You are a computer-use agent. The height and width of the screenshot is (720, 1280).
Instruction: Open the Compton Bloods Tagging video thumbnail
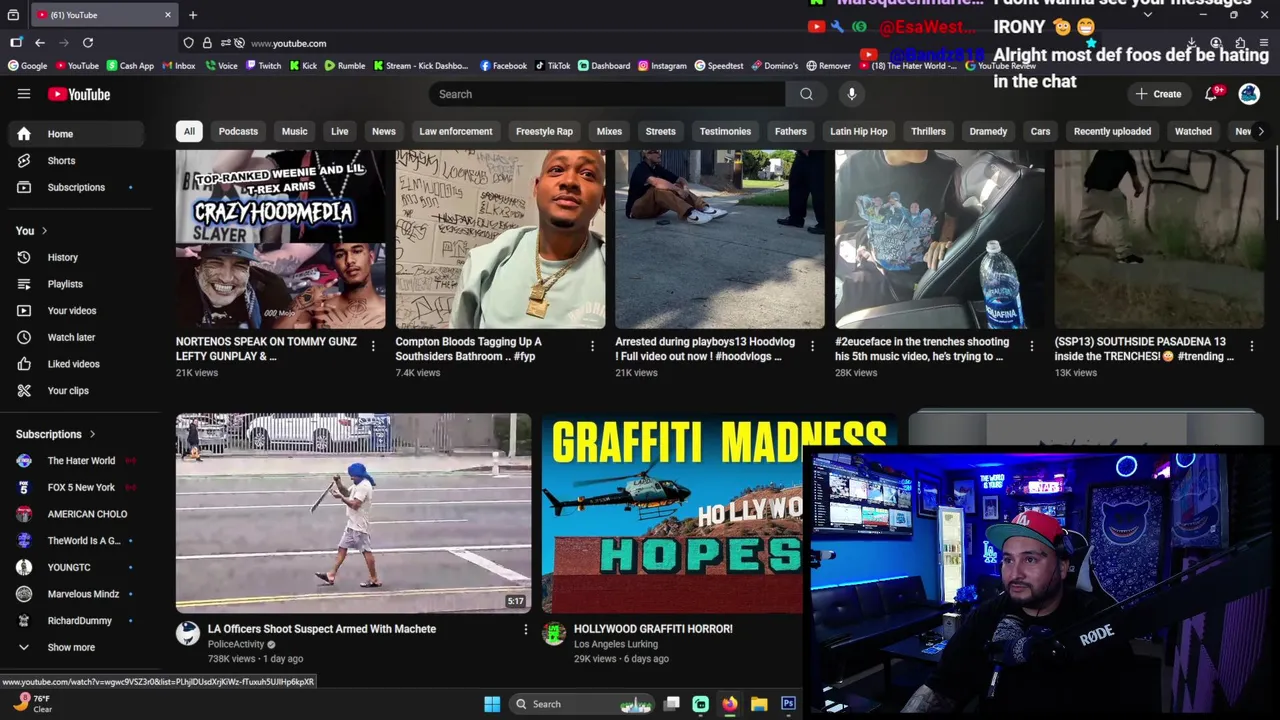(500, 239)
